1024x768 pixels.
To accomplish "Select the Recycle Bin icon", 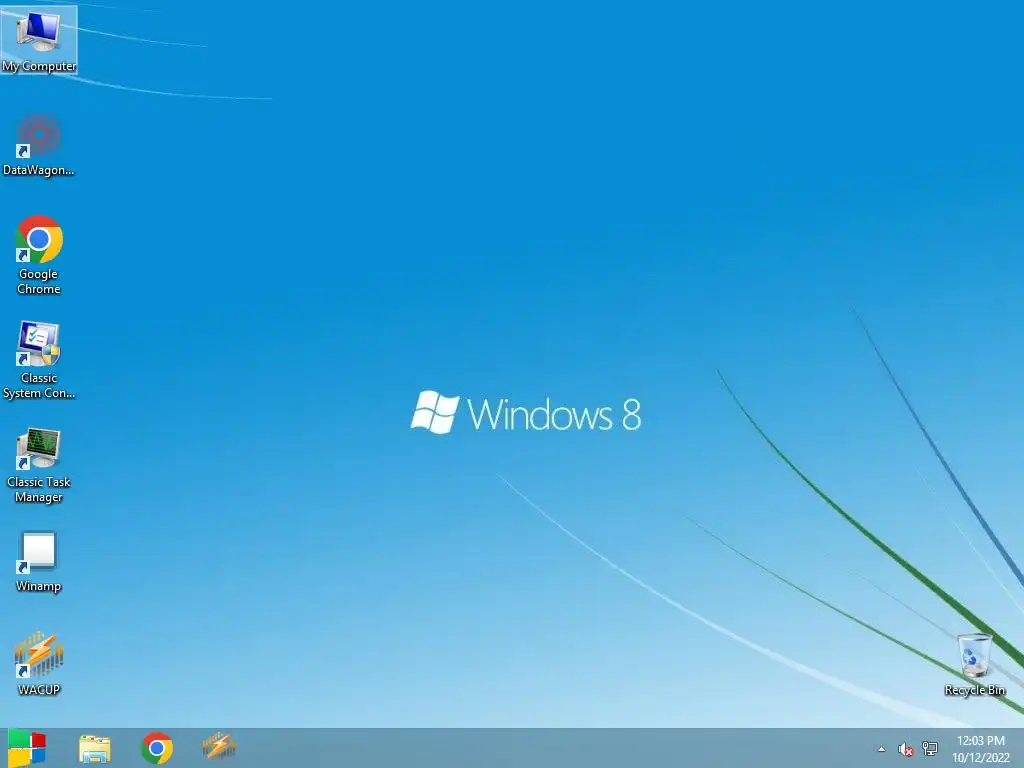I will 974,664.
